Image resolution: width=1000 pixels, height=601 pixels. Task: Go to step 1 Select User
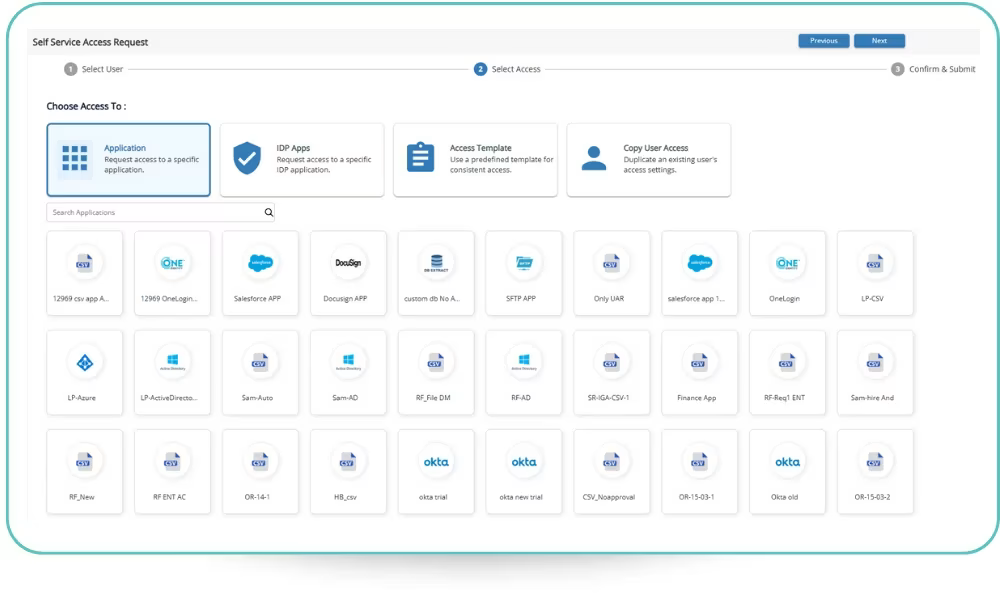(94, 69)
